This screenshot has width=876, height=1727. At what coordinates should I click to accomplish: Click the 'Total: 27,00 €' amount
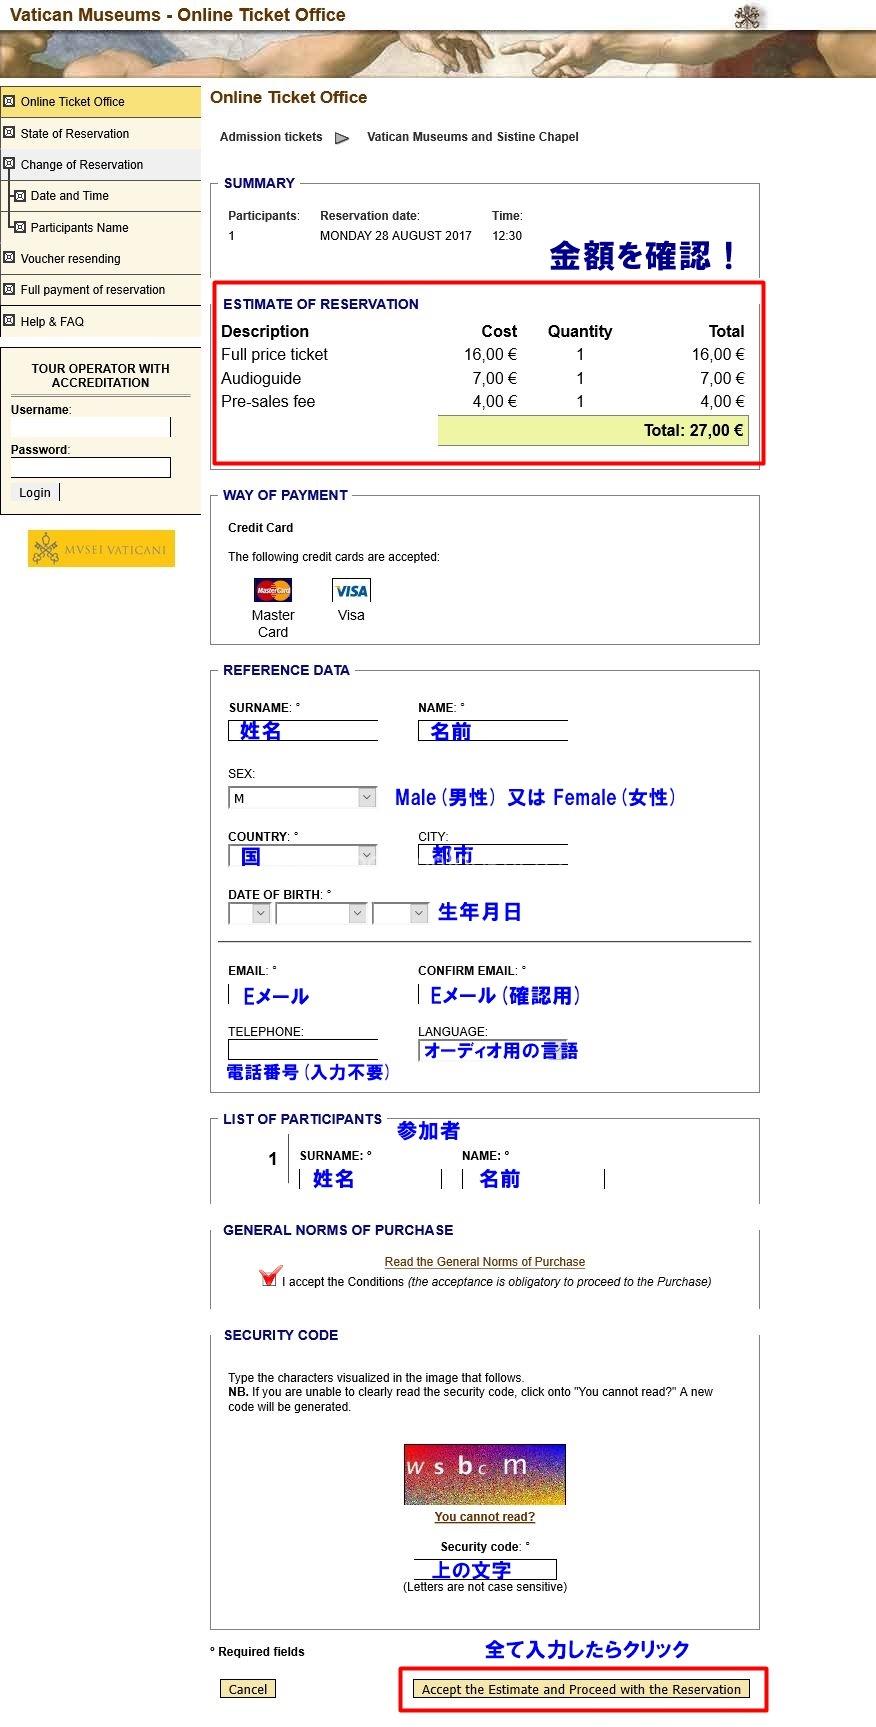pyautogui.click(x=694, y=430)
